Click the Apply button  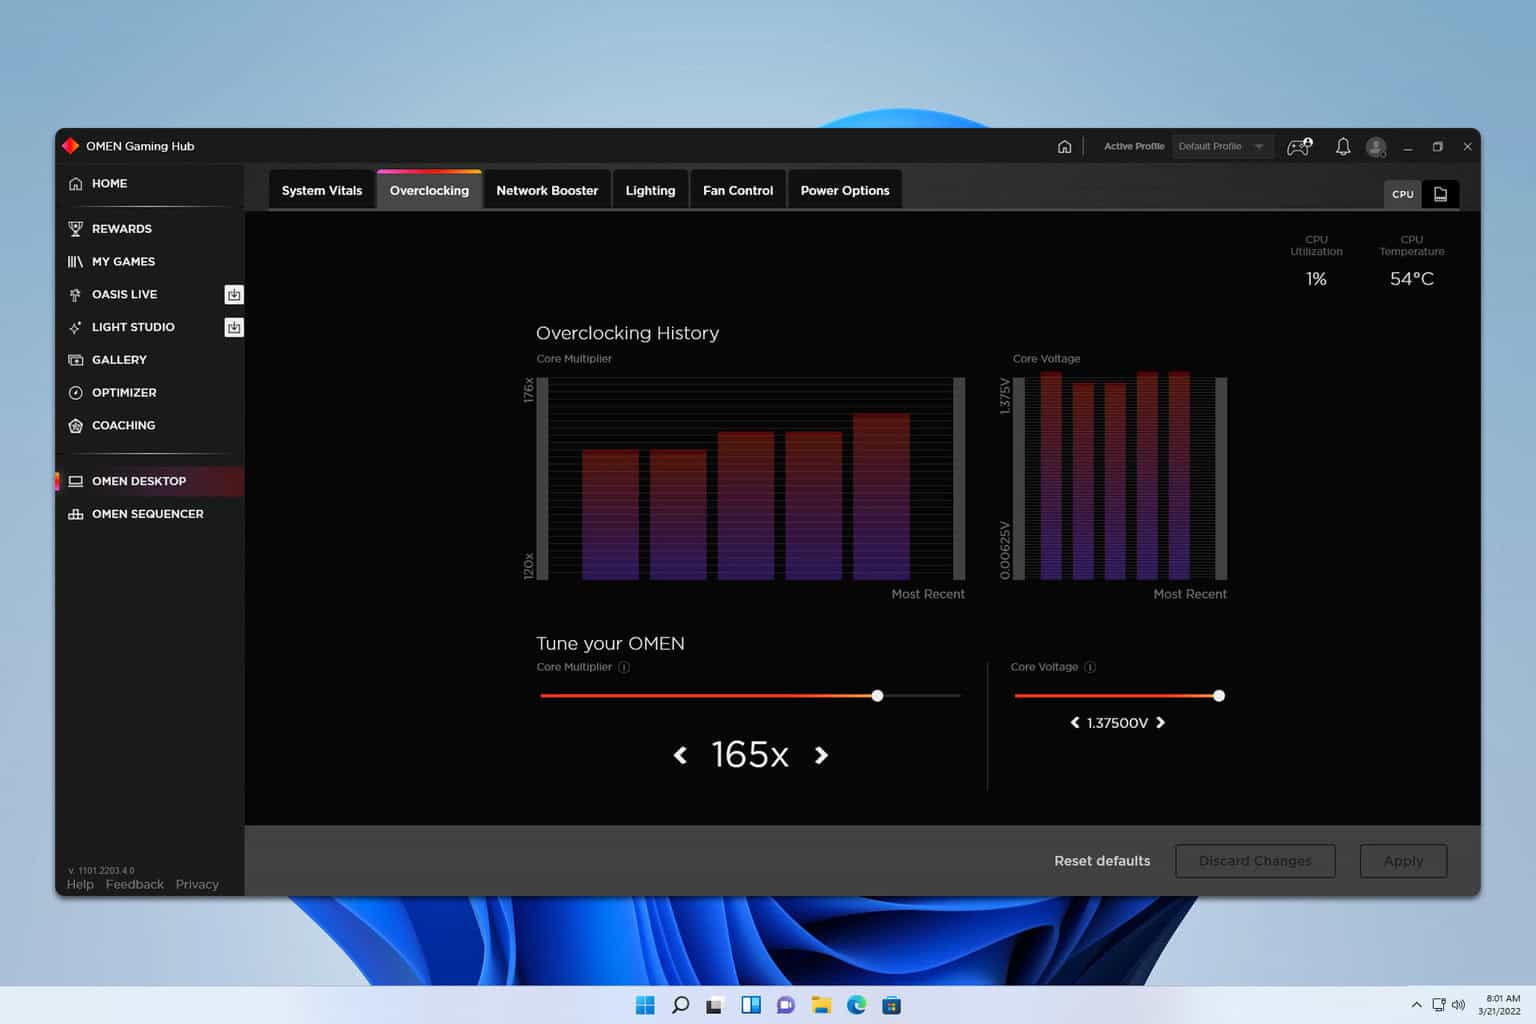(1403, 861)
